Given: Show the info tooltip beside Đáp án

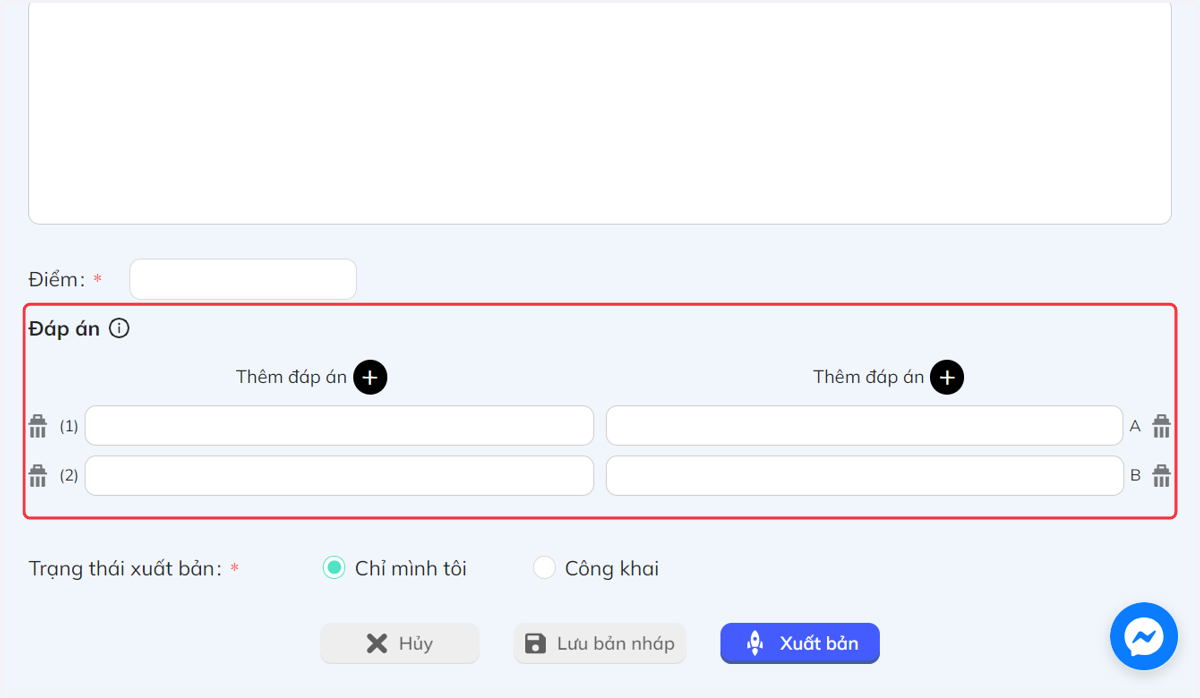Looking at the screenshot, I should tap(119, 328).
